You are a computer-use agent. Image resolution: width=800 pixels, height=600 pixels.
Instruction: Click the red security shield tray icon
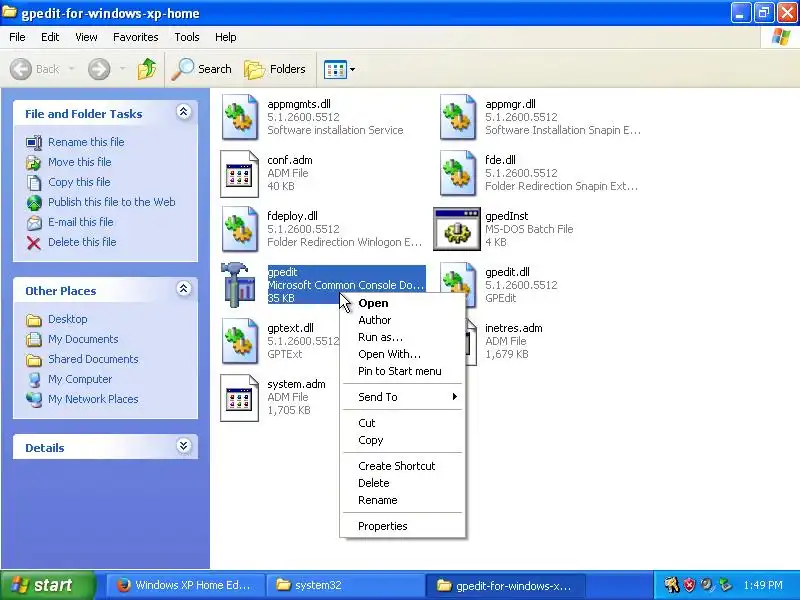pyautogui.click(x=689, y=585)
